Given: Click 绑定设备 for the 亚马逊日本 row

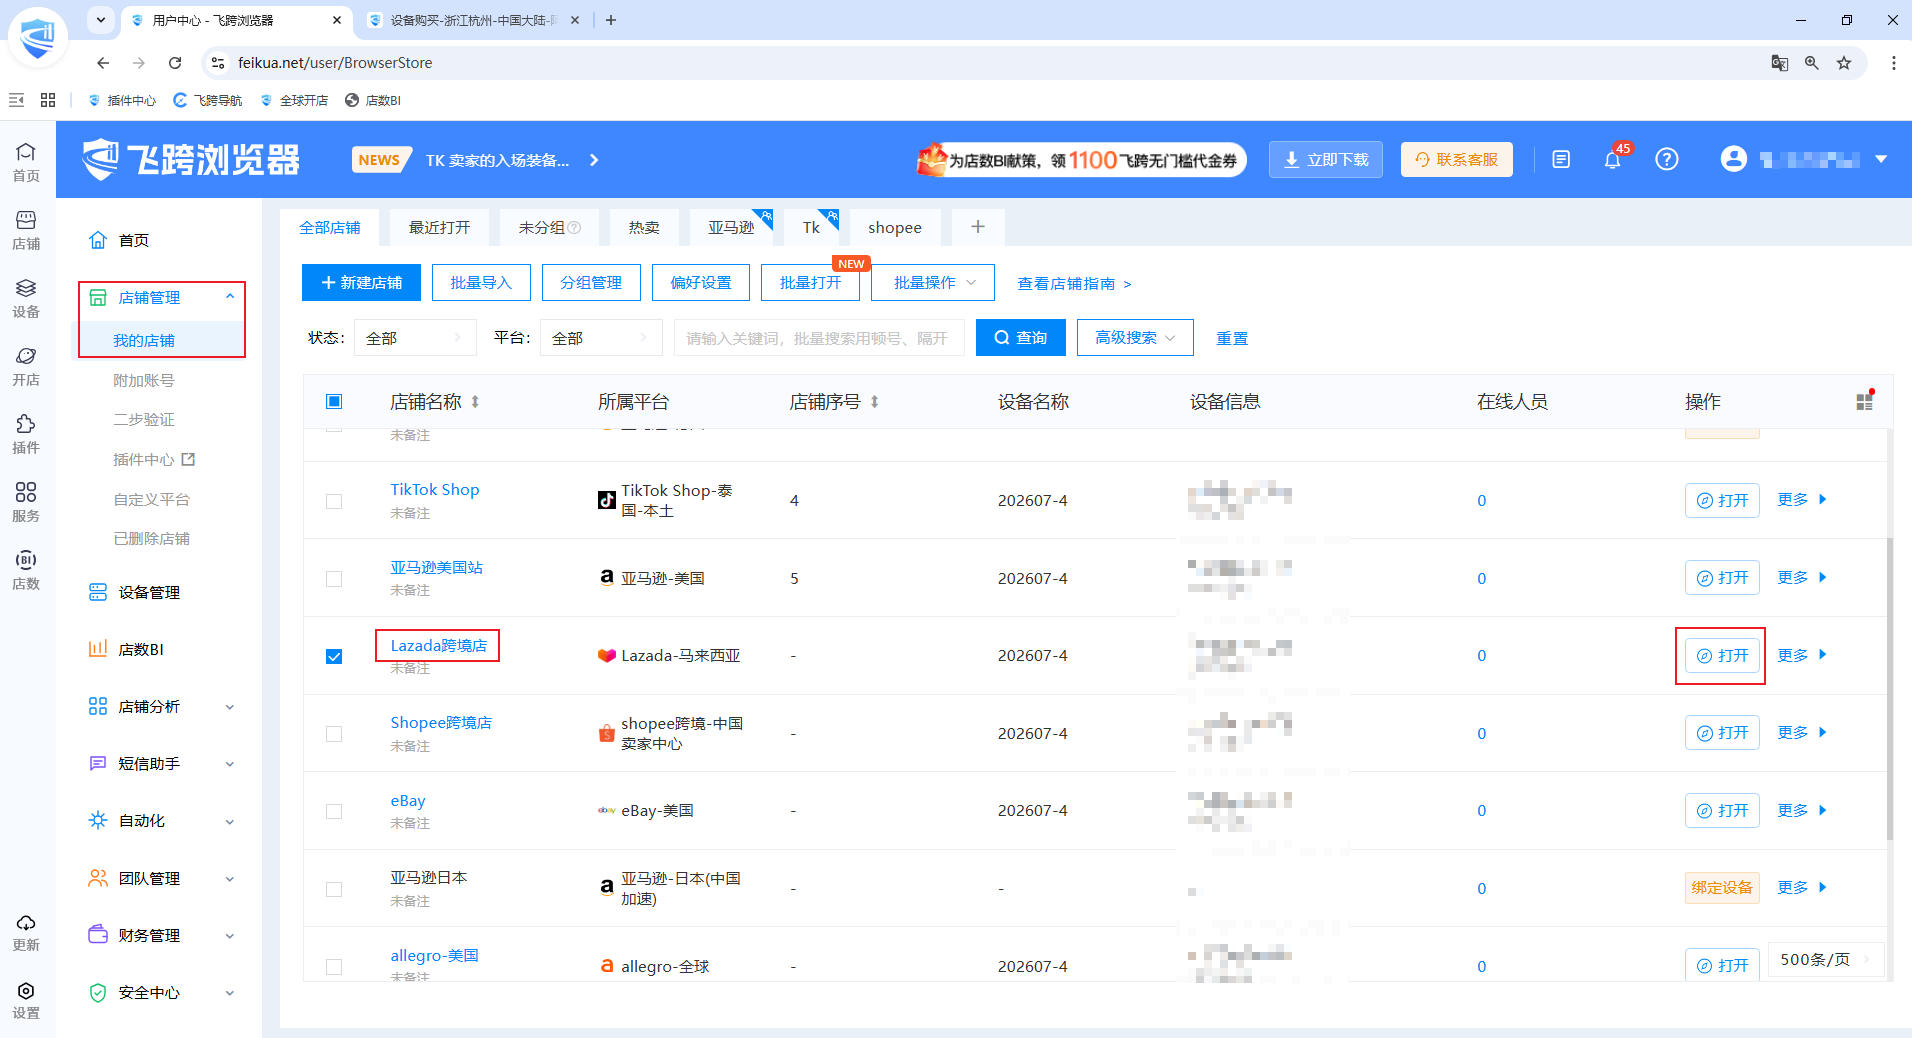Looking at the screenshot, I should pos(1722,888).
